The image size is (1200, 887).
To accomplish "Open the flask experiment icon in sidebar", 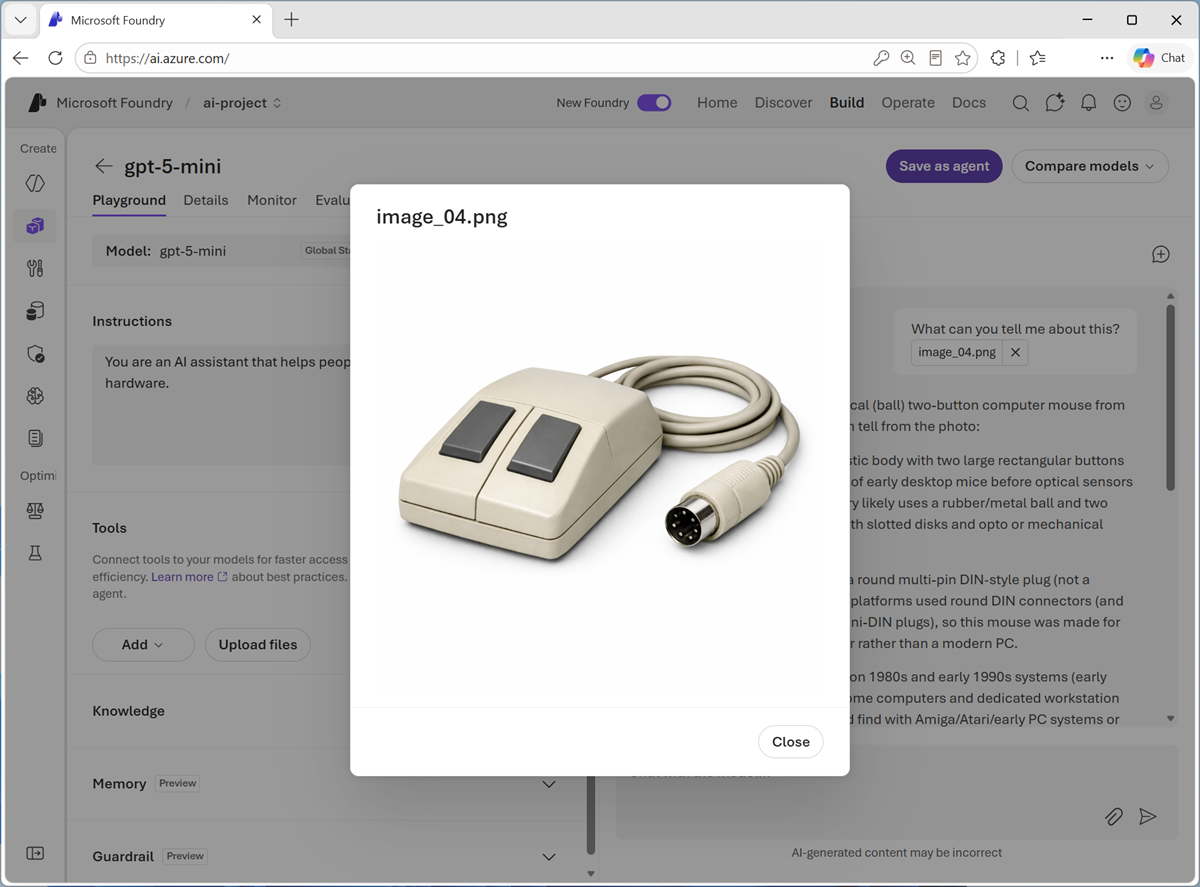I will 35,553.
